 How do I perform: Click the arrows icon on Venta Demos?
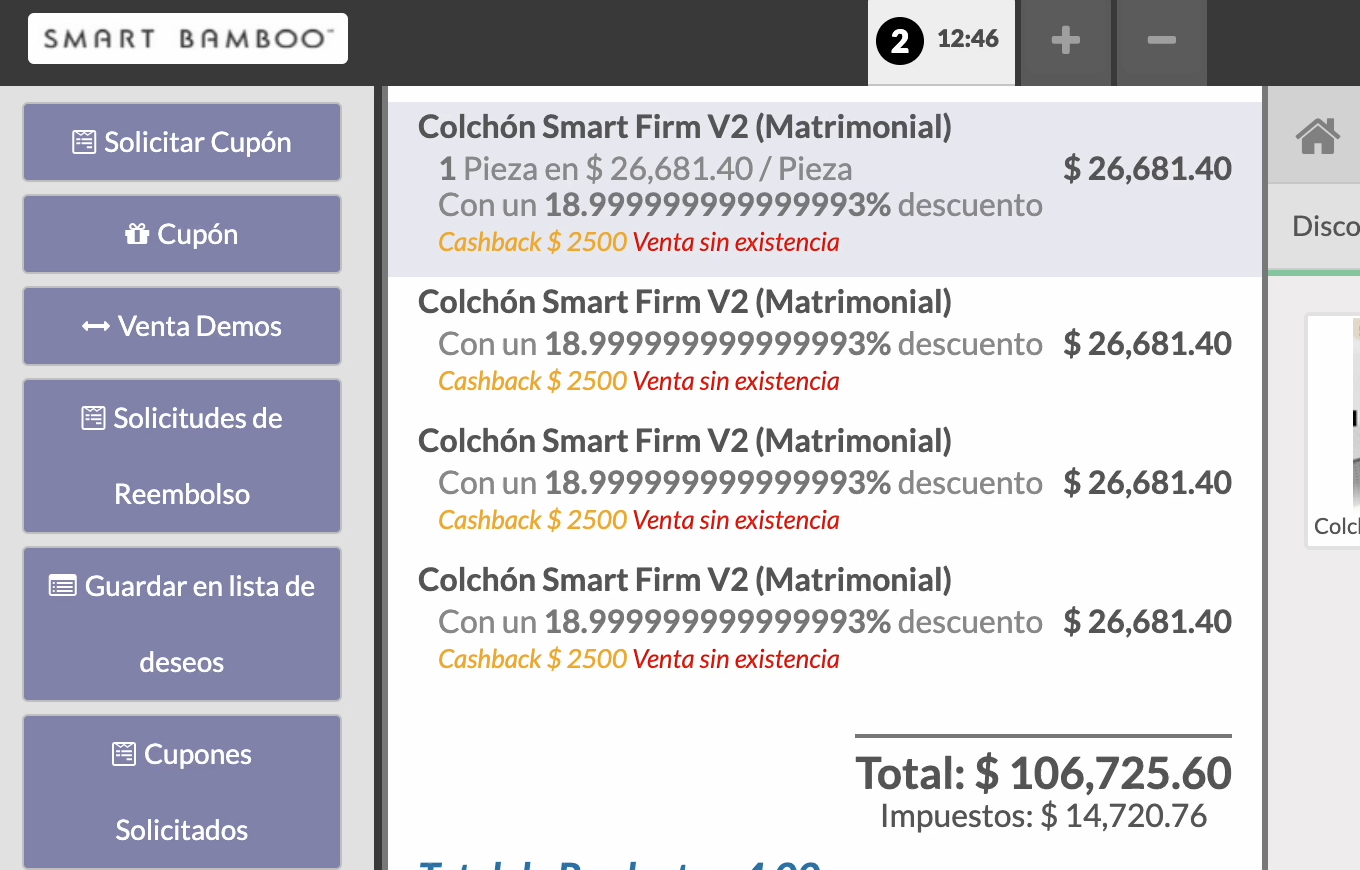(x=96, y=327)
